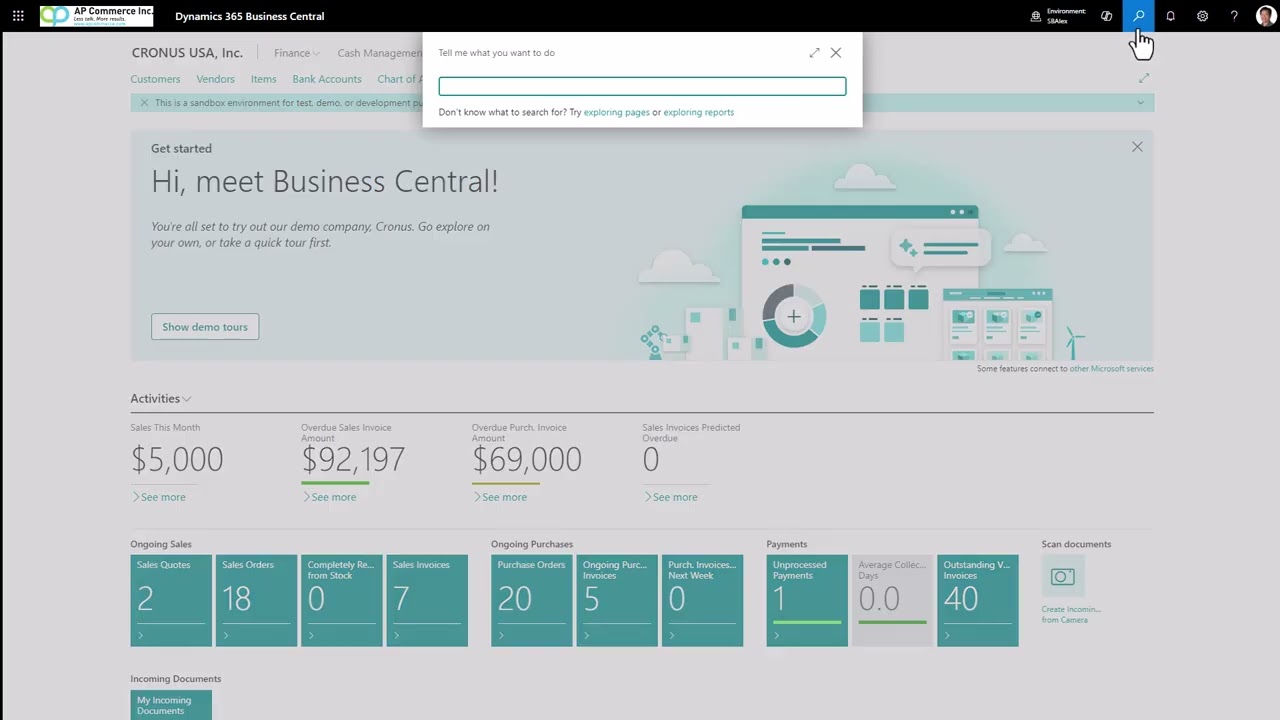Open the Sales Quotes tile
Viewport: 1280px width, 720px height.
(x=171, y=600)
